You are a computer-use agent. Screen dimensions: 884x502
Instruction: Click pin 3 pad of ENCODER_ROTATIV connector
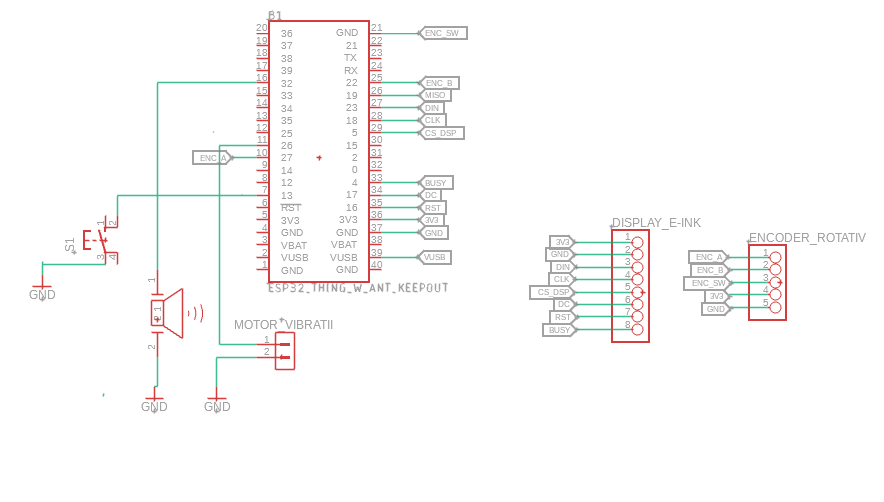[x=775, y=283]
